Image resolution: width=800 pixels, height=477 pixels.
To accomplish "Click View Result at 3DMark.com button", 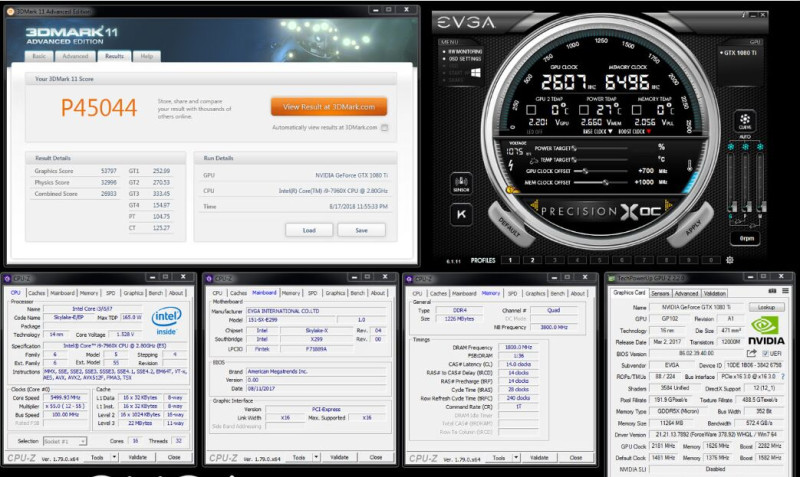I will 329,107.
